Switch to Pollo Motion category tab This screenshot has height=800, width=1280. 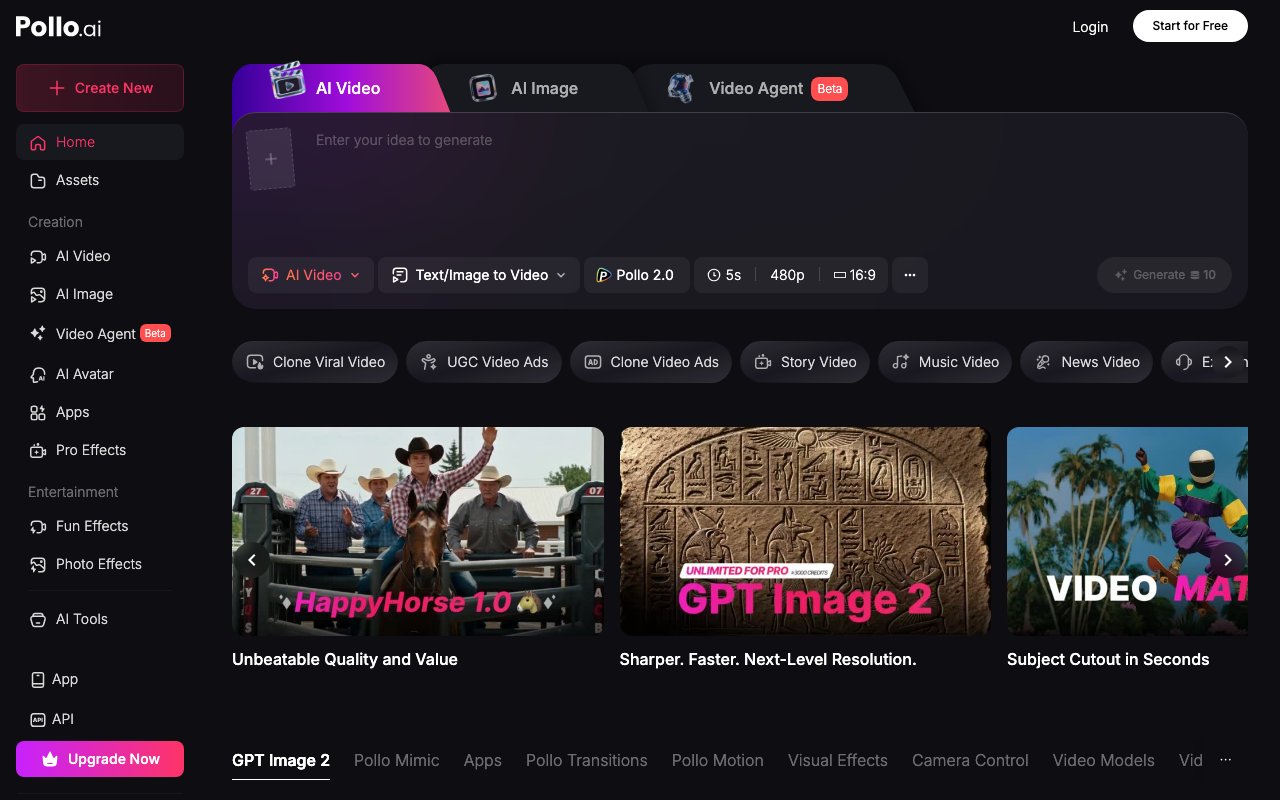(718, 761)
